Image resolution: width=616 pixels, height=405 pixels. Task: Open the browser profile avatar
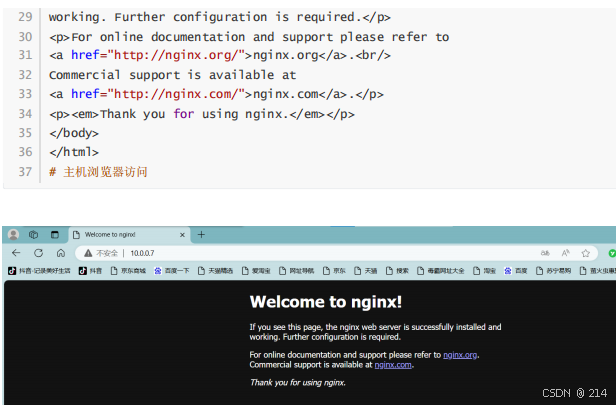[x=13, y=235]
